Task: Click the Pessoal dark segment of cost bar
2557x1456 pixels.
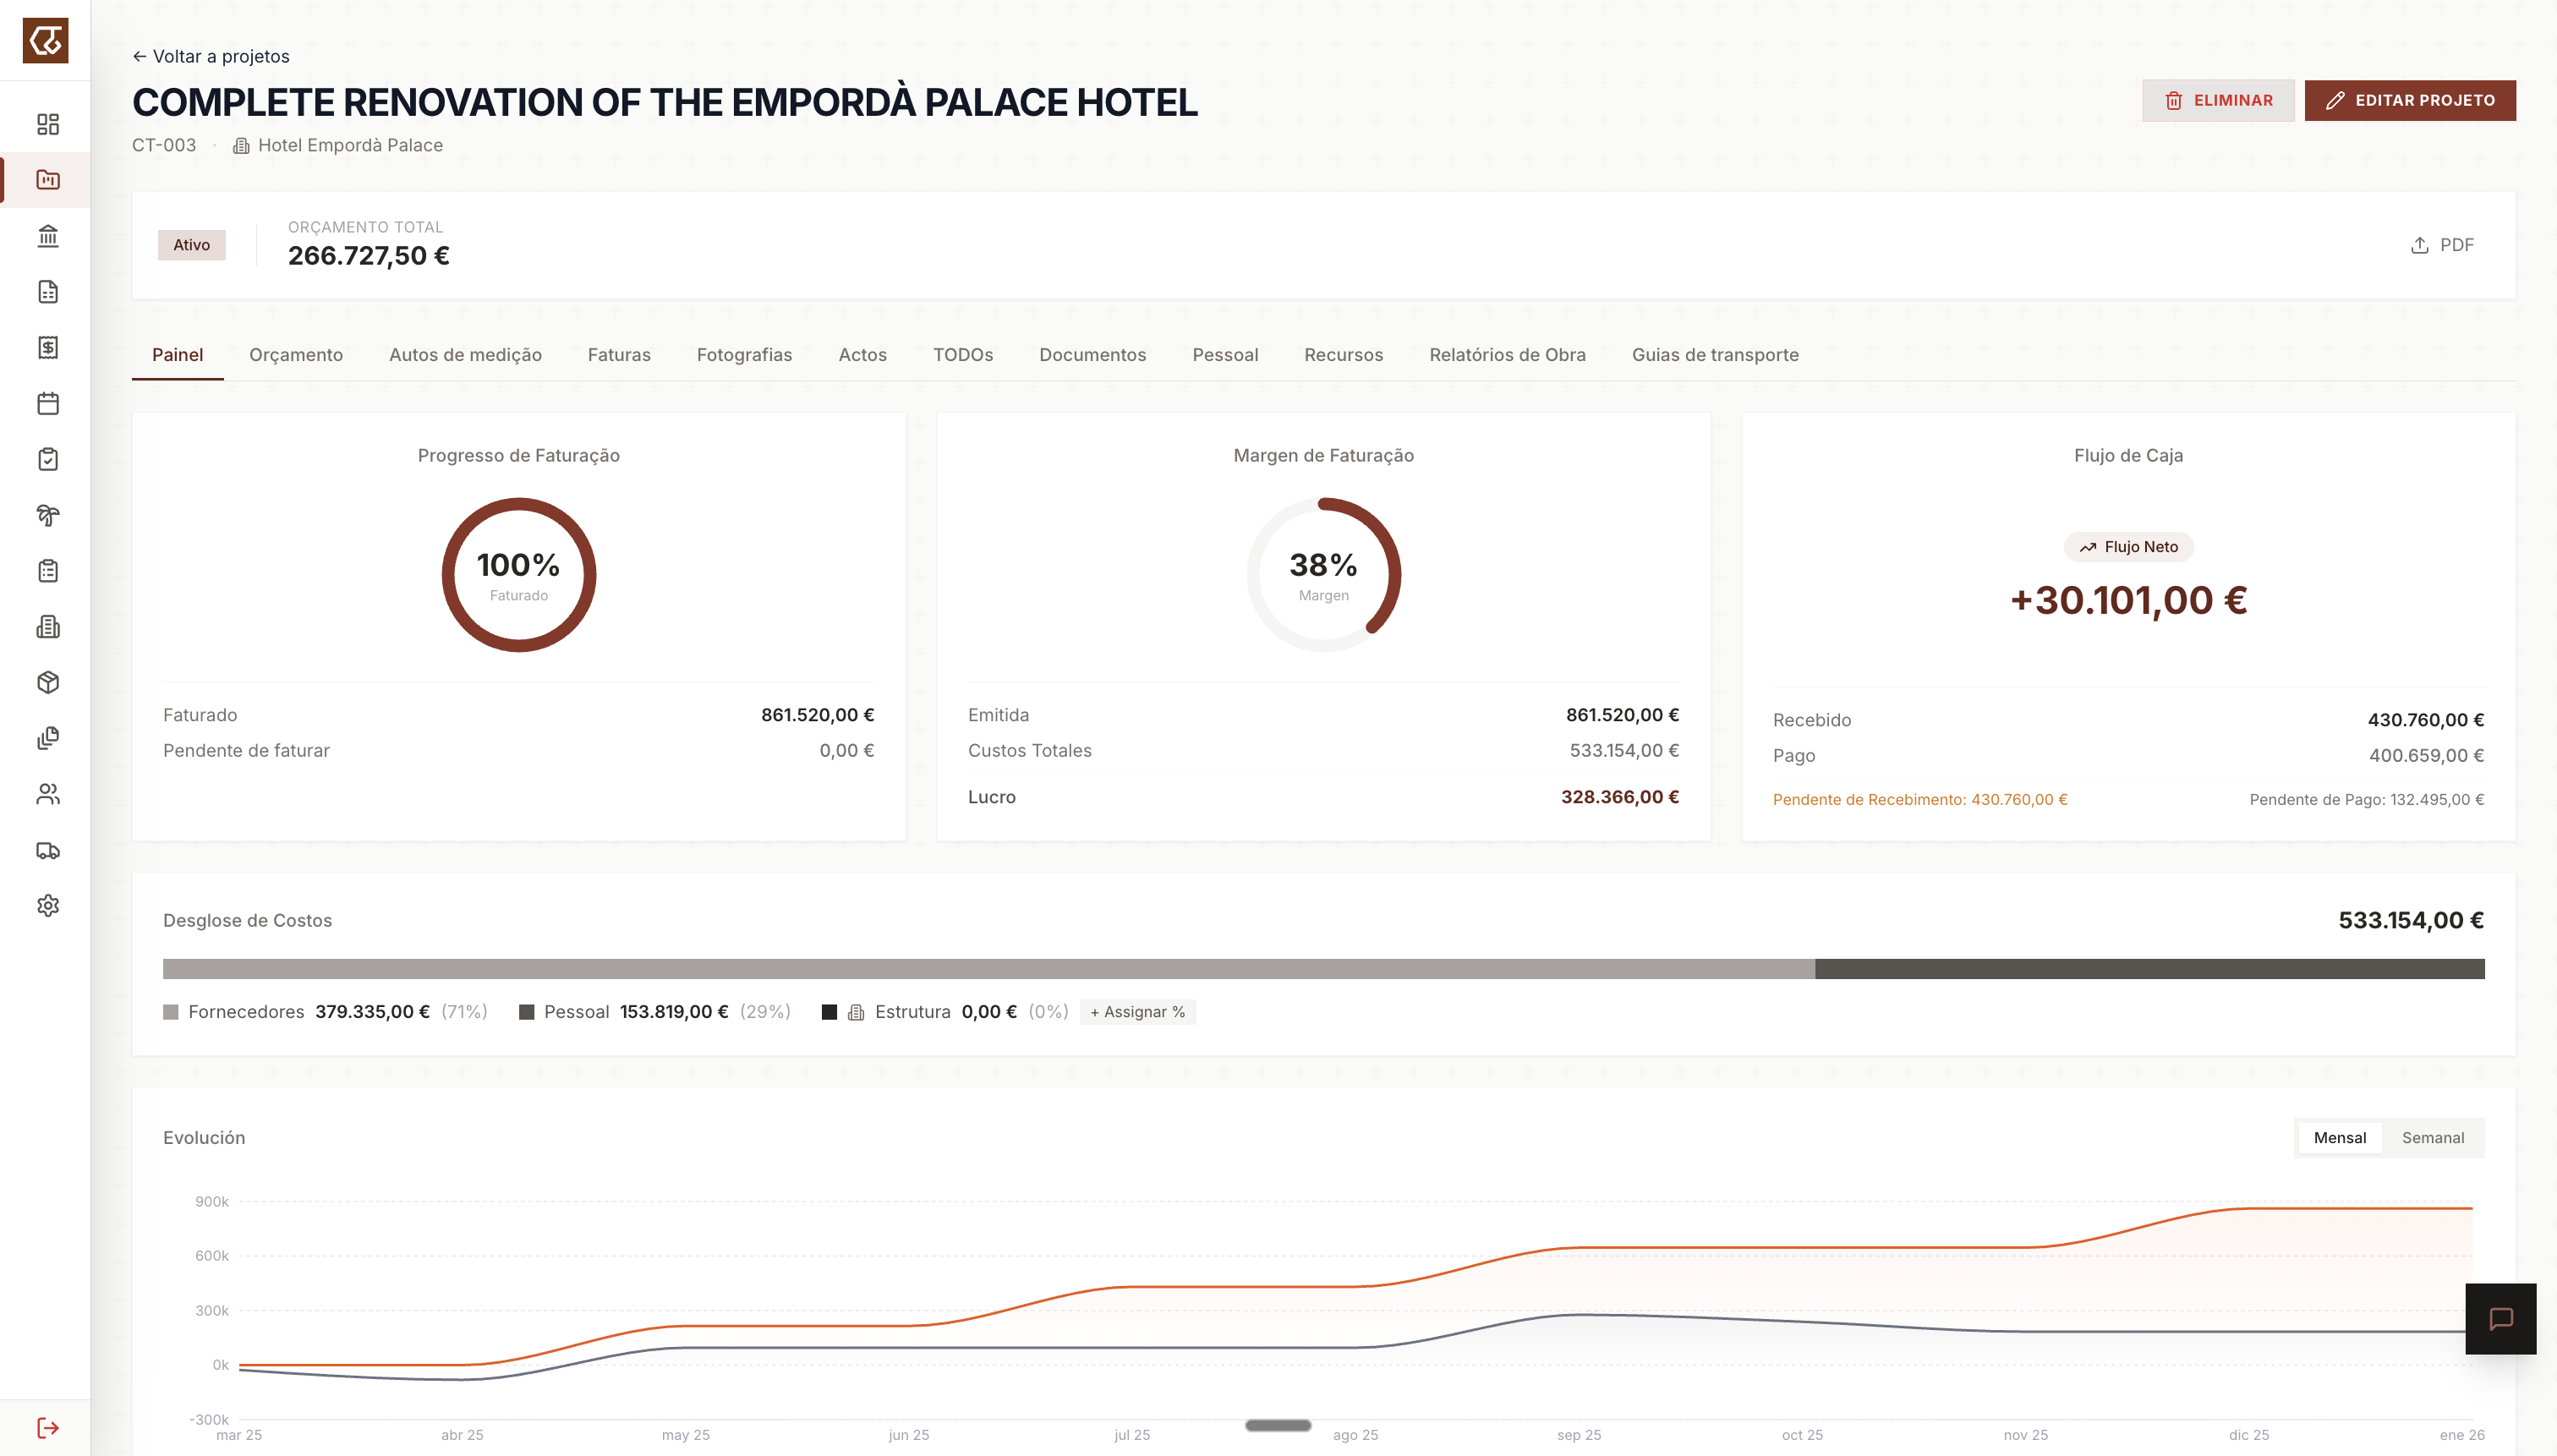Action: point(2150,969)
